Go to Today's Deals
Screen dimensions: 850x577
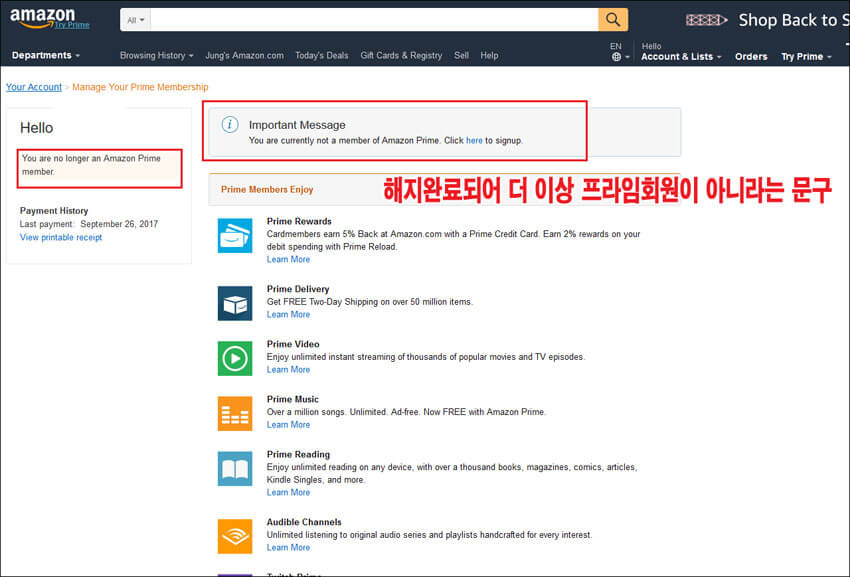point(321,55)
